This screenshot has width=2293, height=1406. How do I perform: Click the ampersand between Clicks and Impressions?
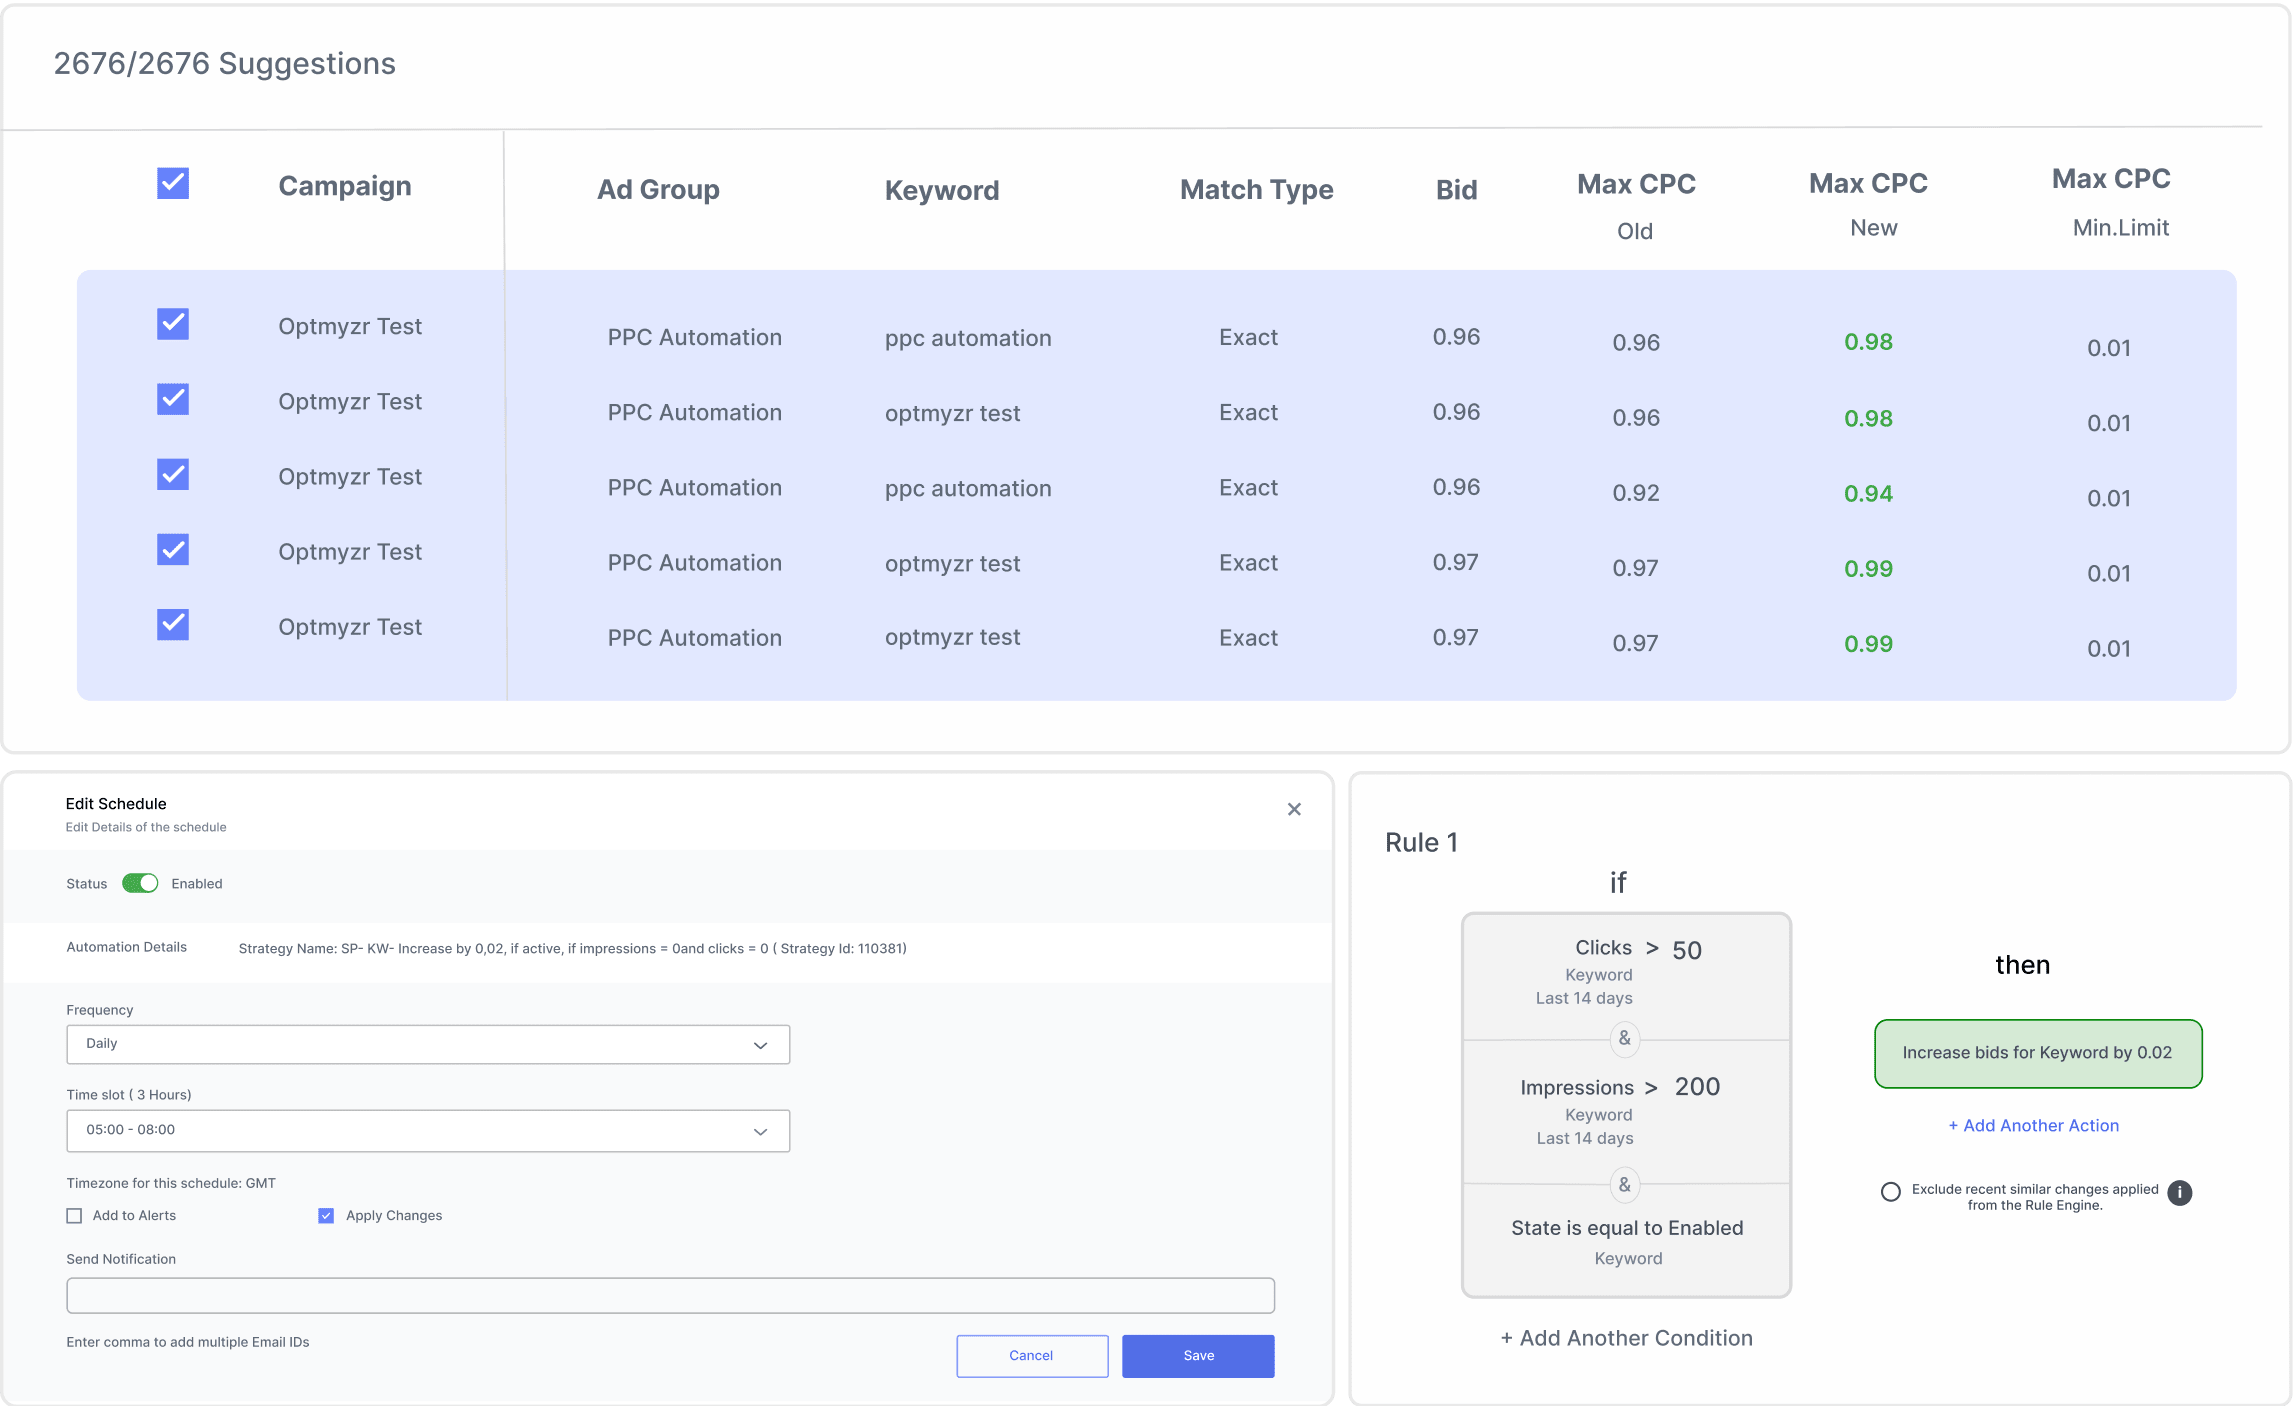1624,1039
